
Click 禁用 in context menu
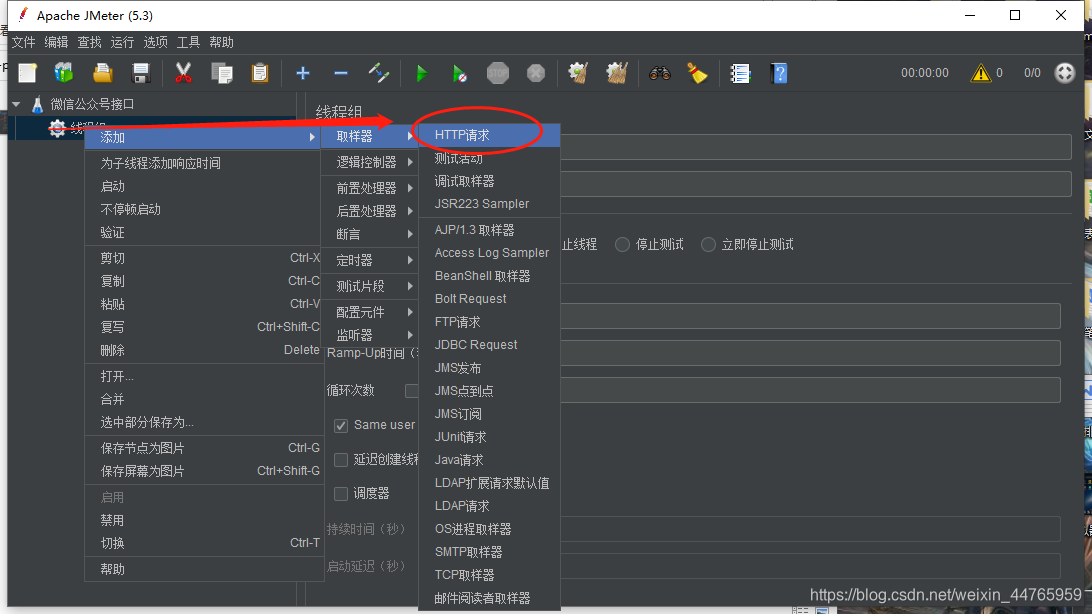click(202, 521)
